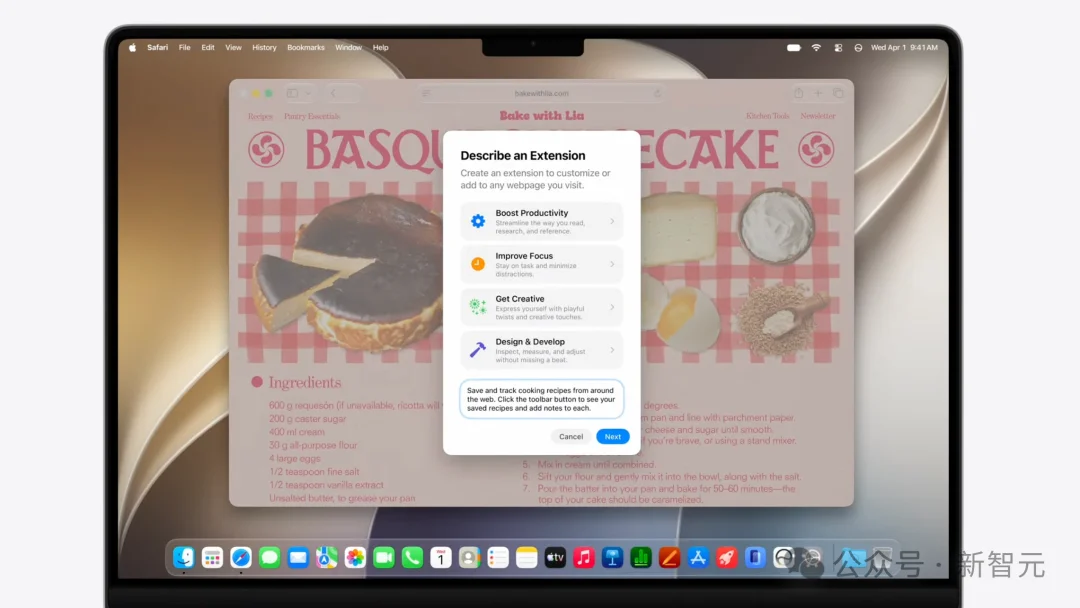The image size is (1080, 608).
Task: Open the Design & Develop category
Action: (541, 350)
